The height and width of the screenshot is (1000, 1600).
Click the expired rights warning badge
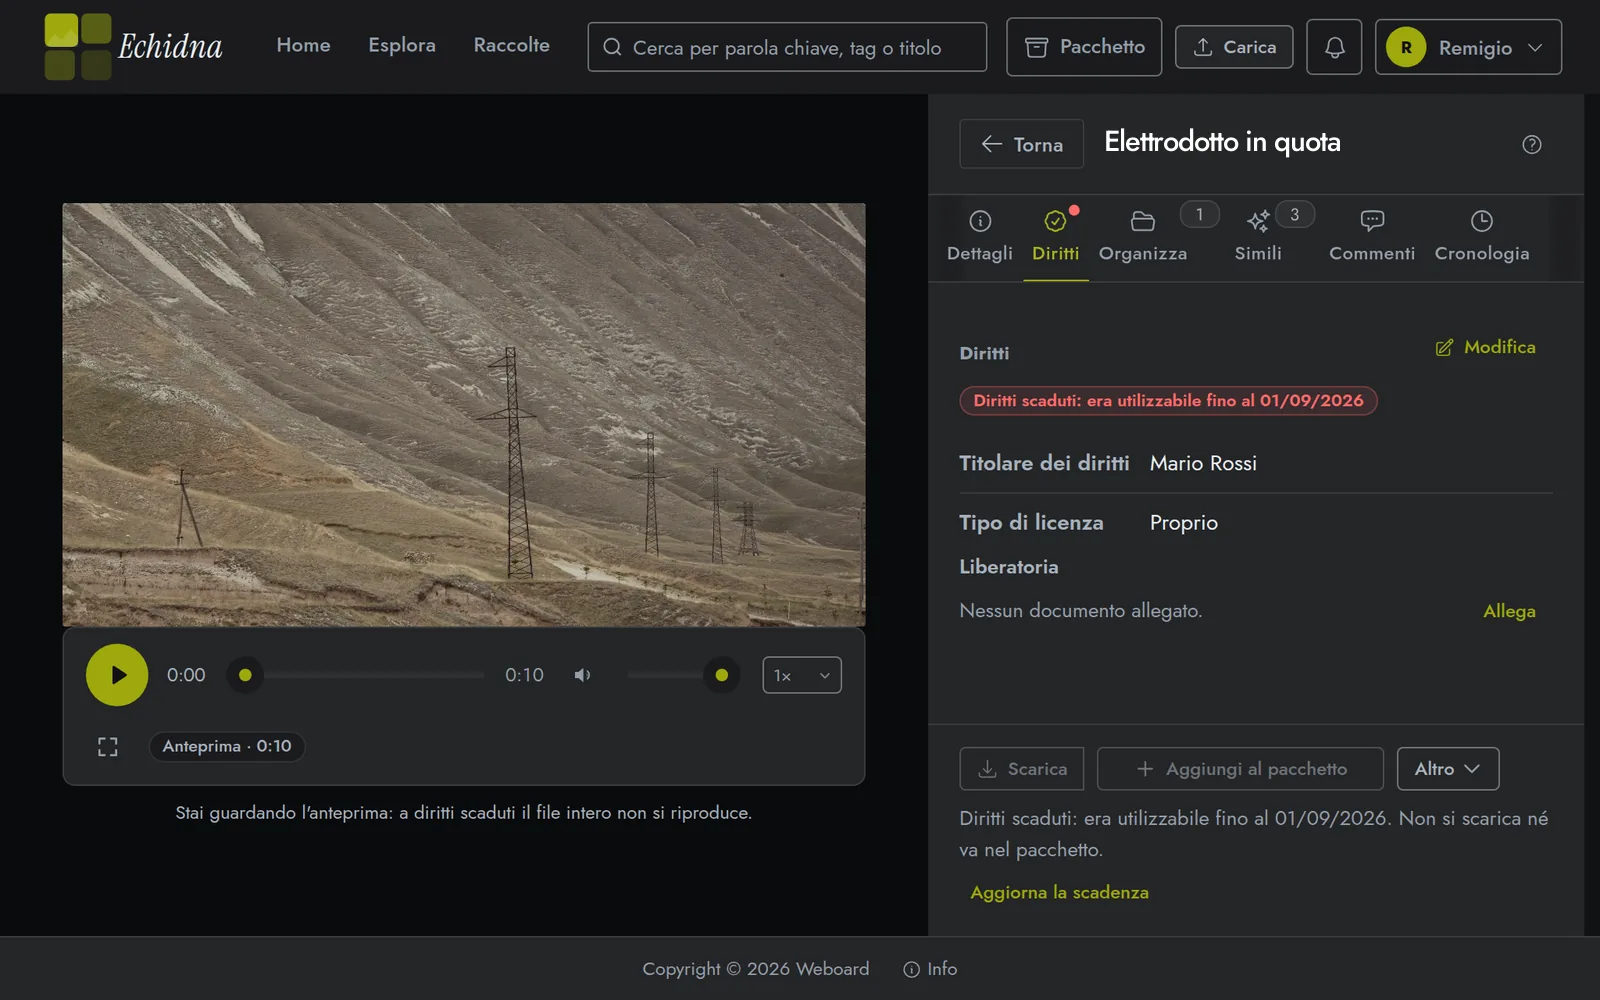1168,401
